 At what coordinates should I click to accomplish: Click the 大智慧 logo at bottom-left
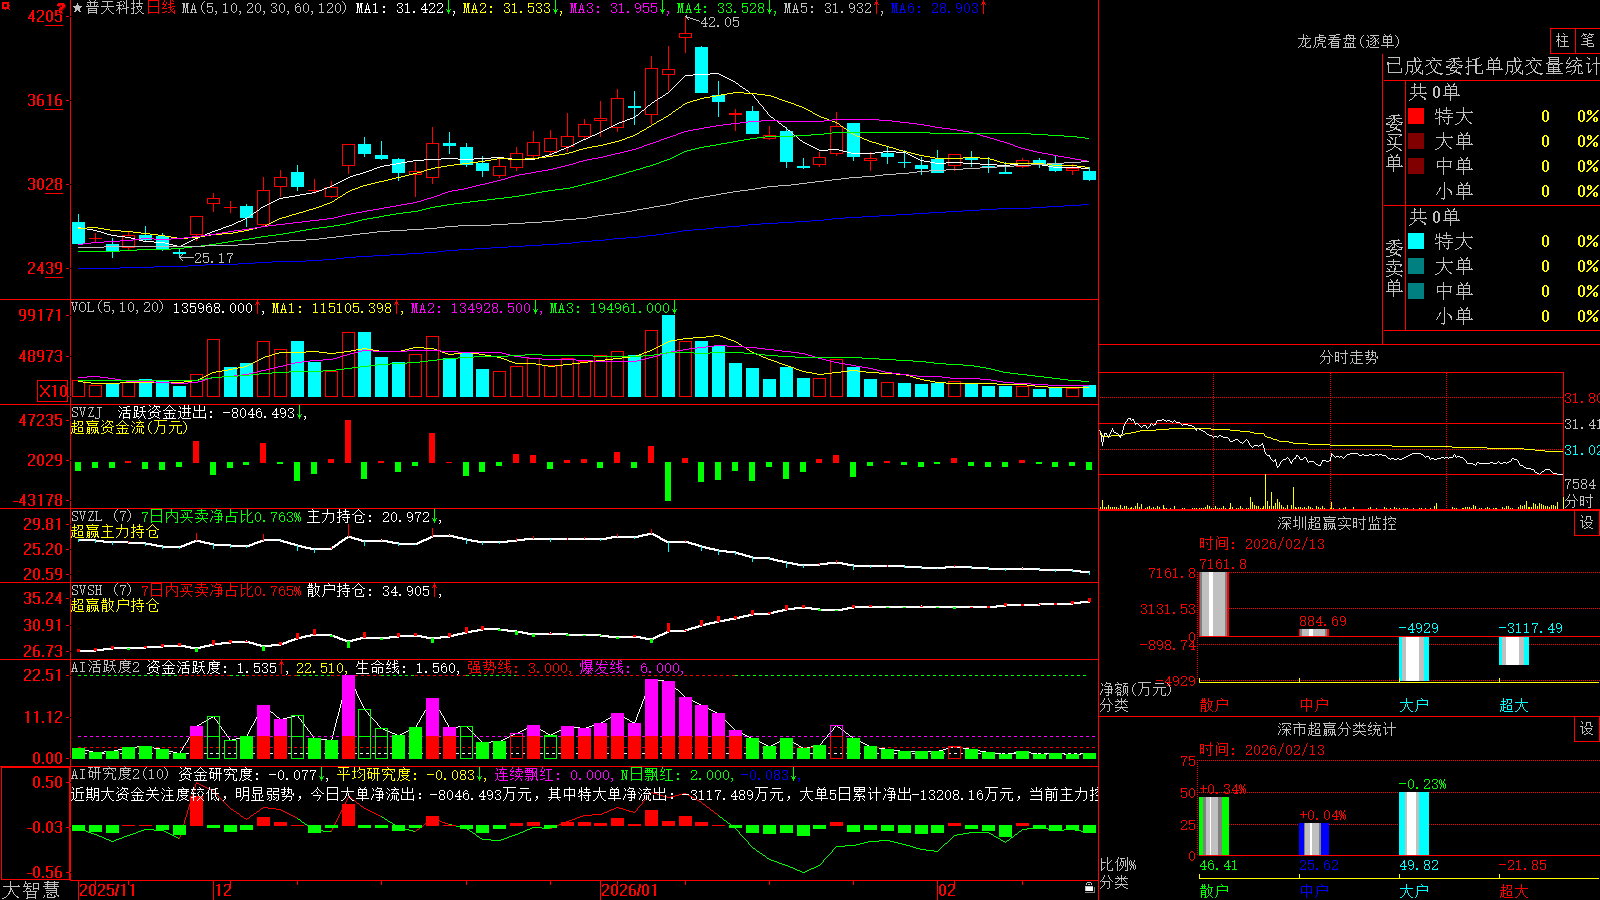coord(31,890)
